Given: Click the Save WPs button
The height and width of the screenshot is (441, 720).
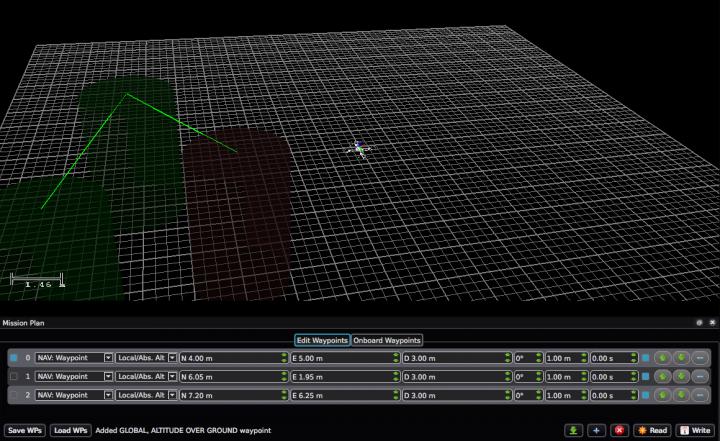Looking at the screenshot, I should [x=25, y=430].
